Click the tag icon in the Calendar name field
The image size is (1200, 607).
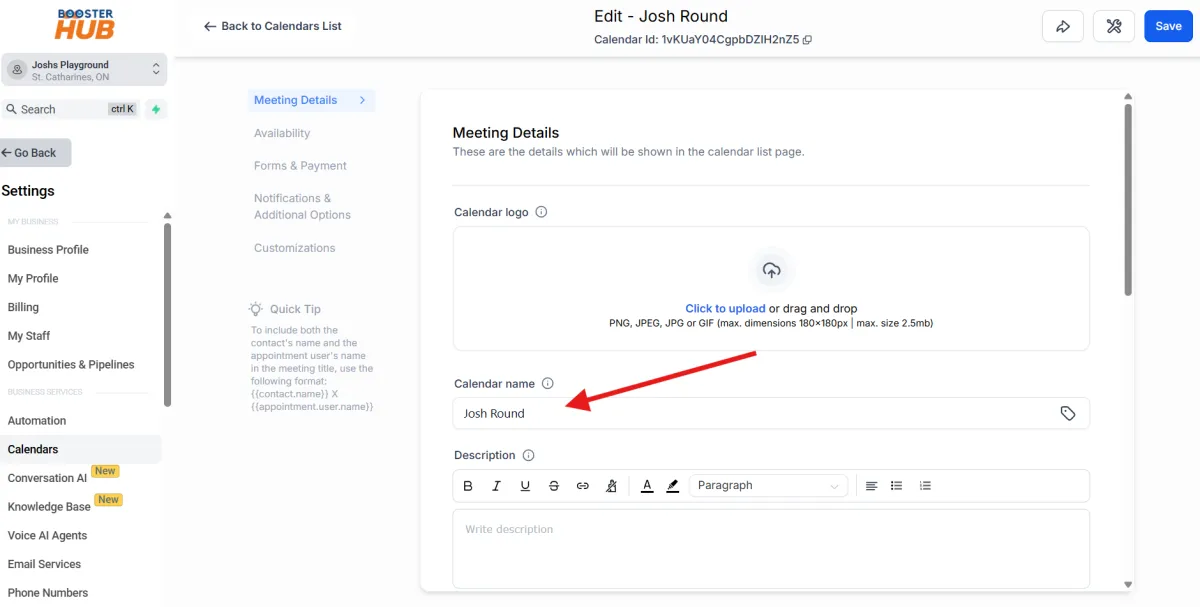click(1067, 413)
